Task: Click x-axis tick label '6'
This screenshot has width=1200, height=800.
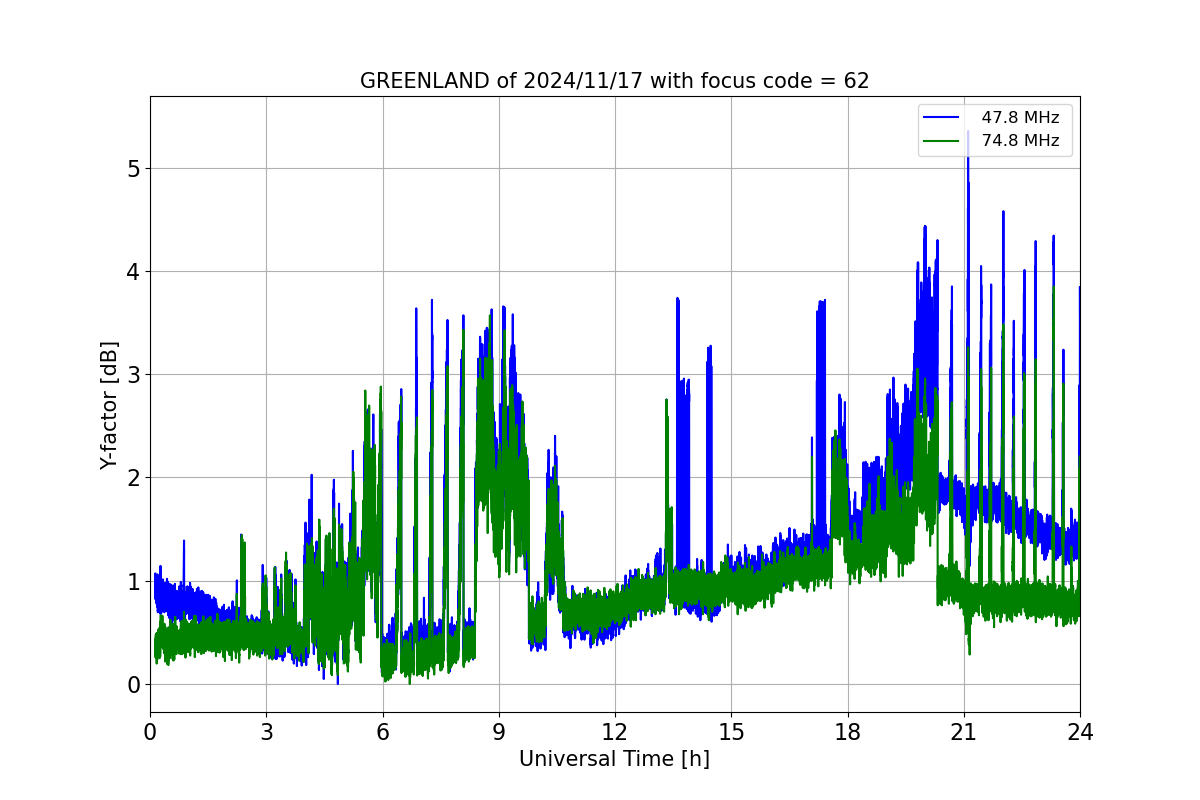Action: tap(382, 731)
